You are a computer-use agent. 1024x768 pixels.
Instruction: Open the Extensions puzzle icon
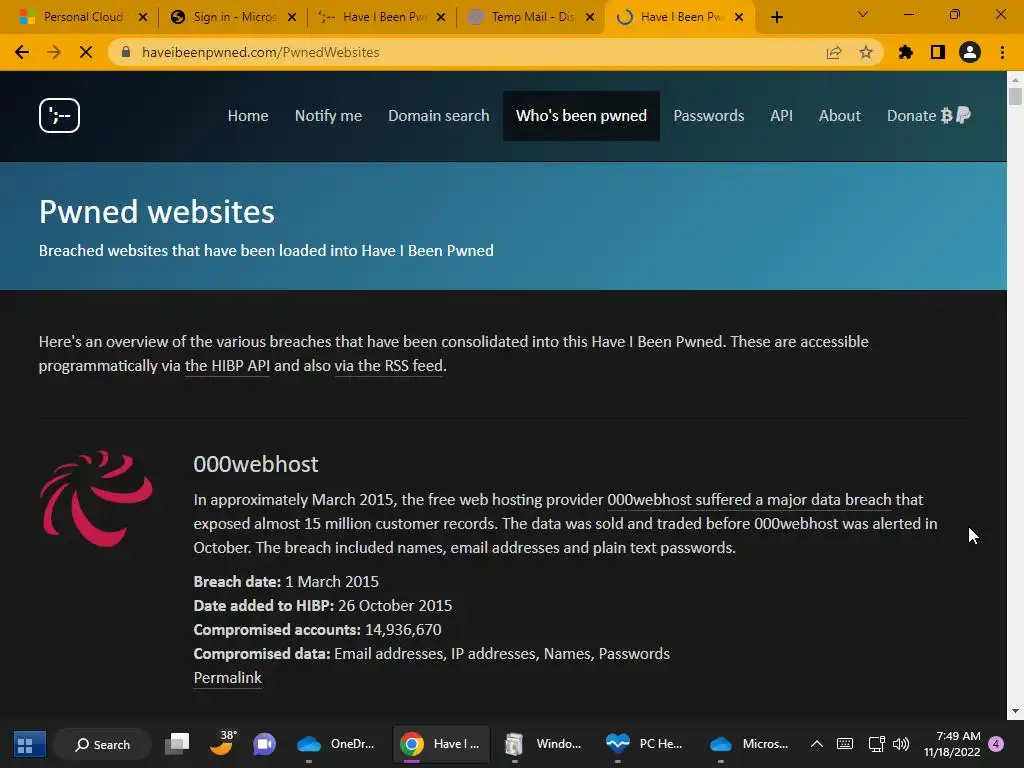coord(906,52)
